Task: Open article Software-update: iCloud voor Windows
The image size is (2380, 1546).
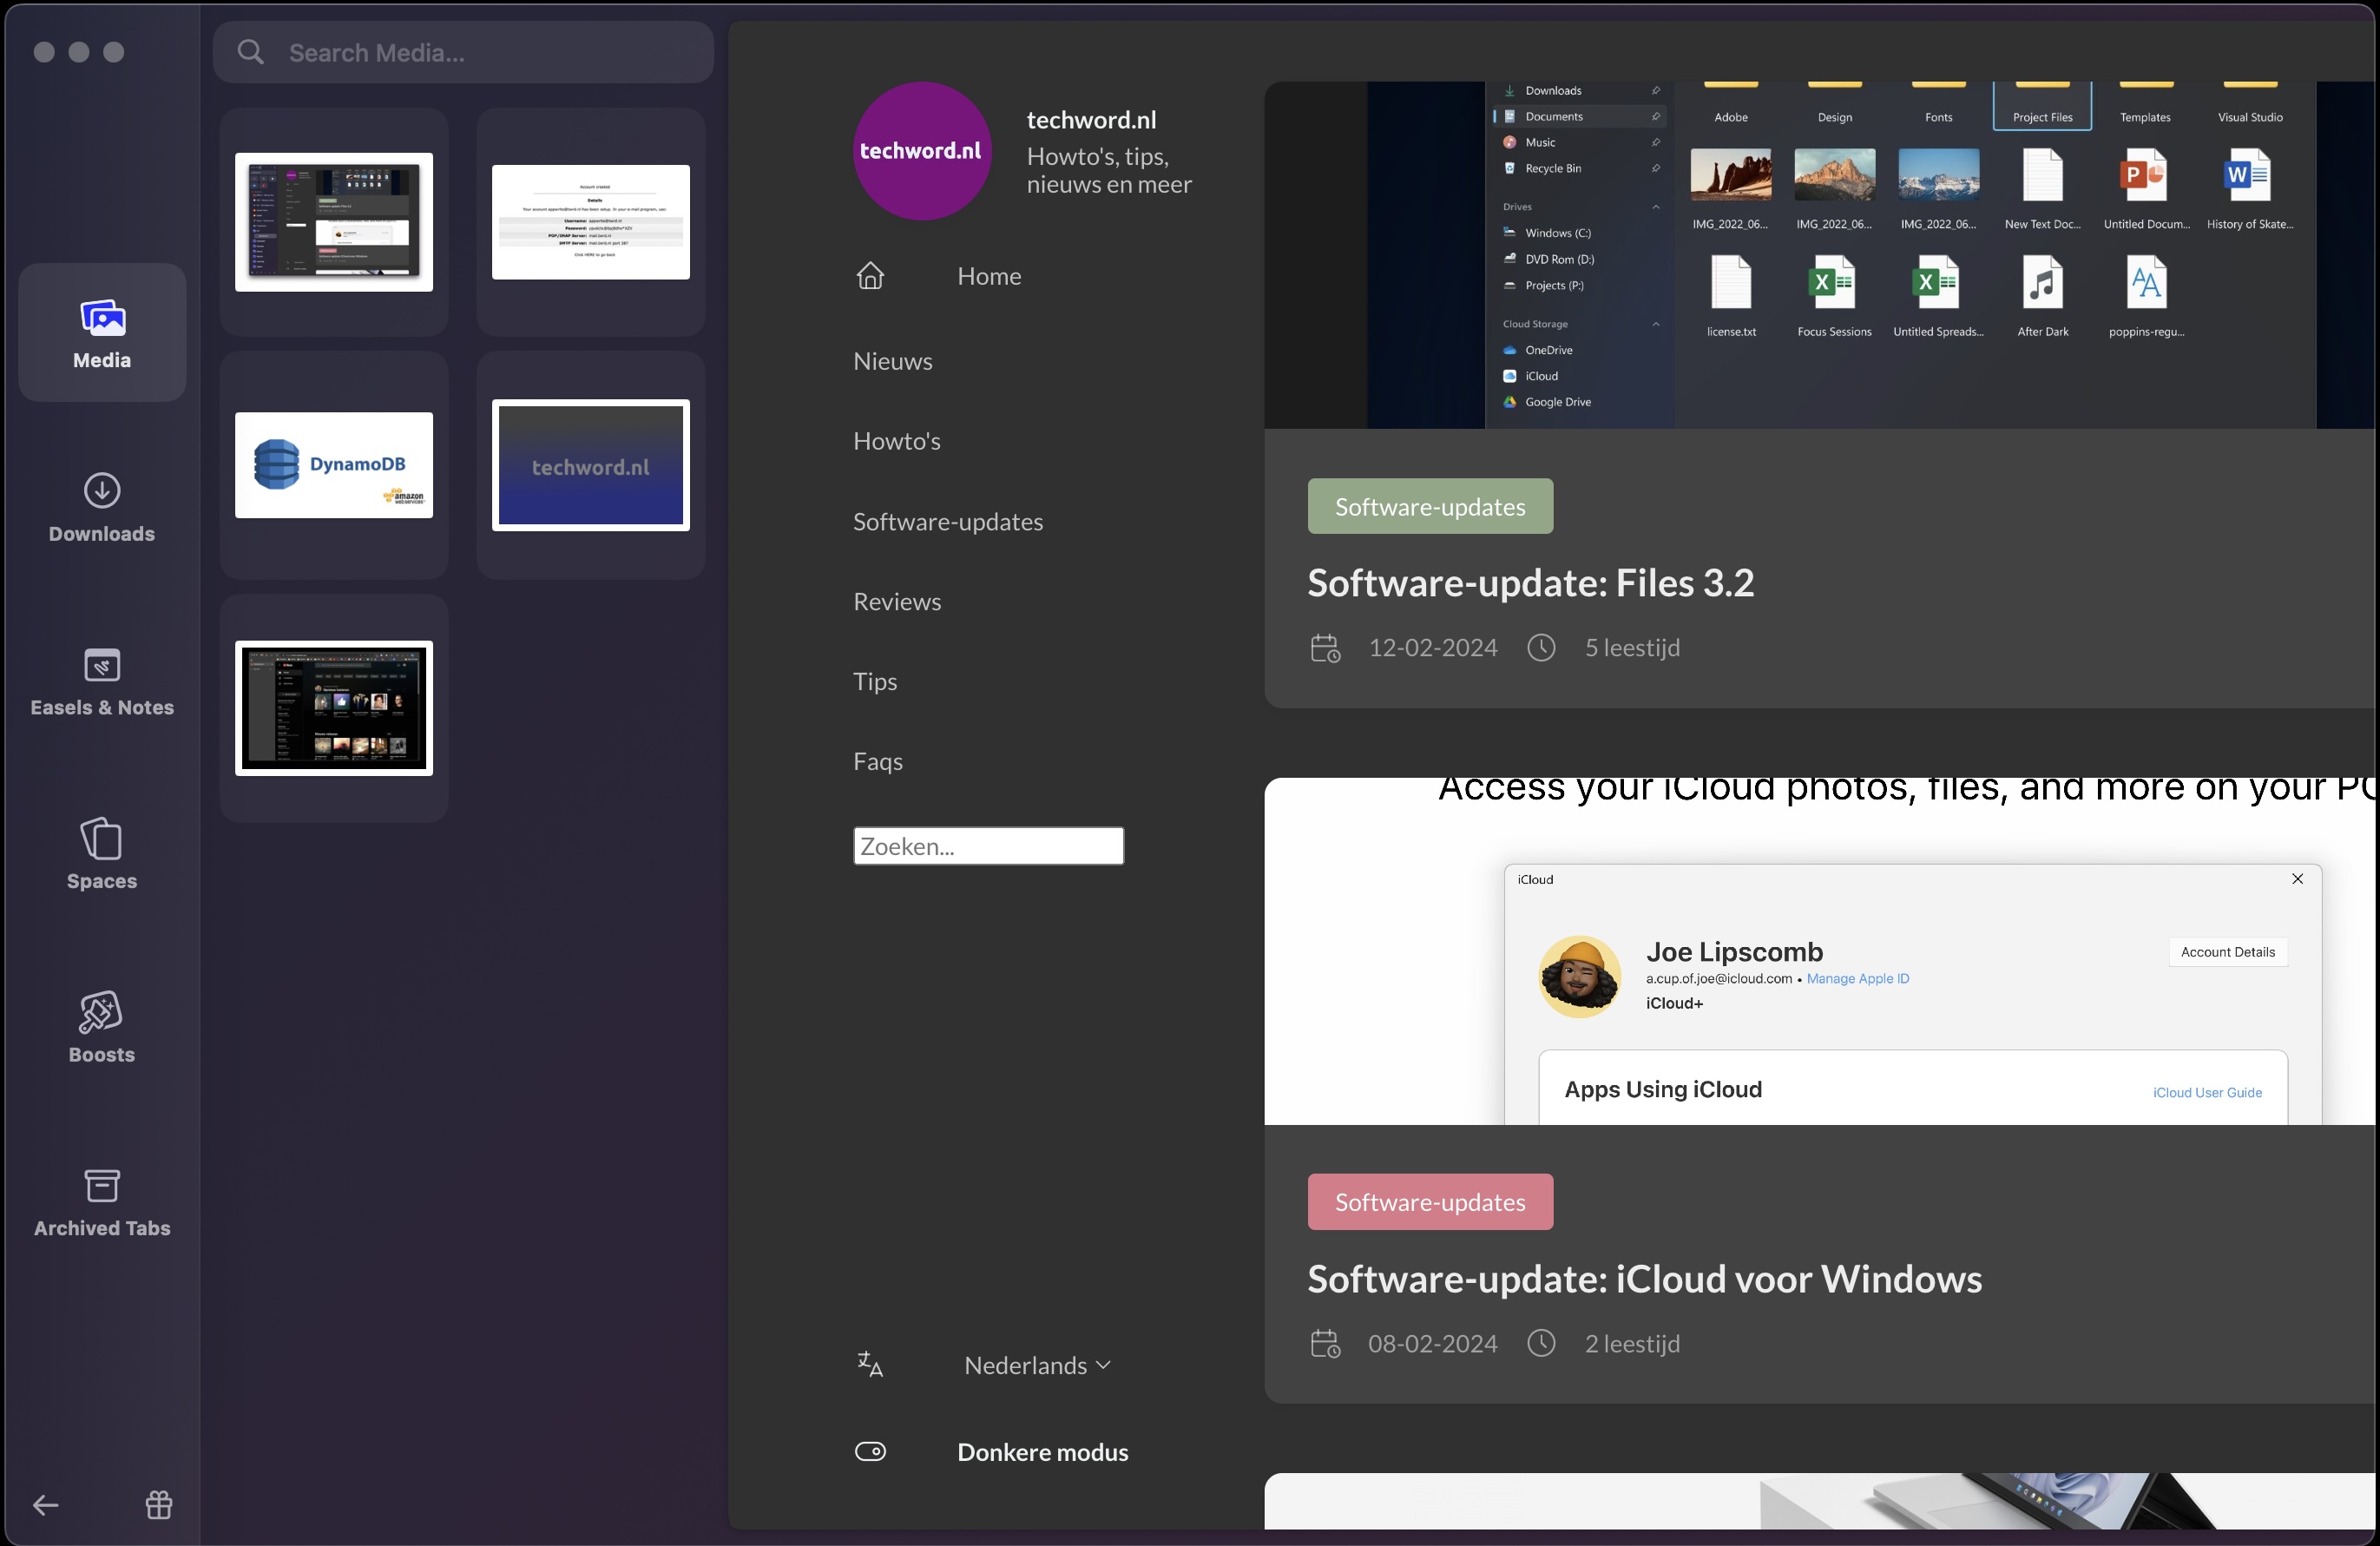Action: [x=1643, y=1279]
